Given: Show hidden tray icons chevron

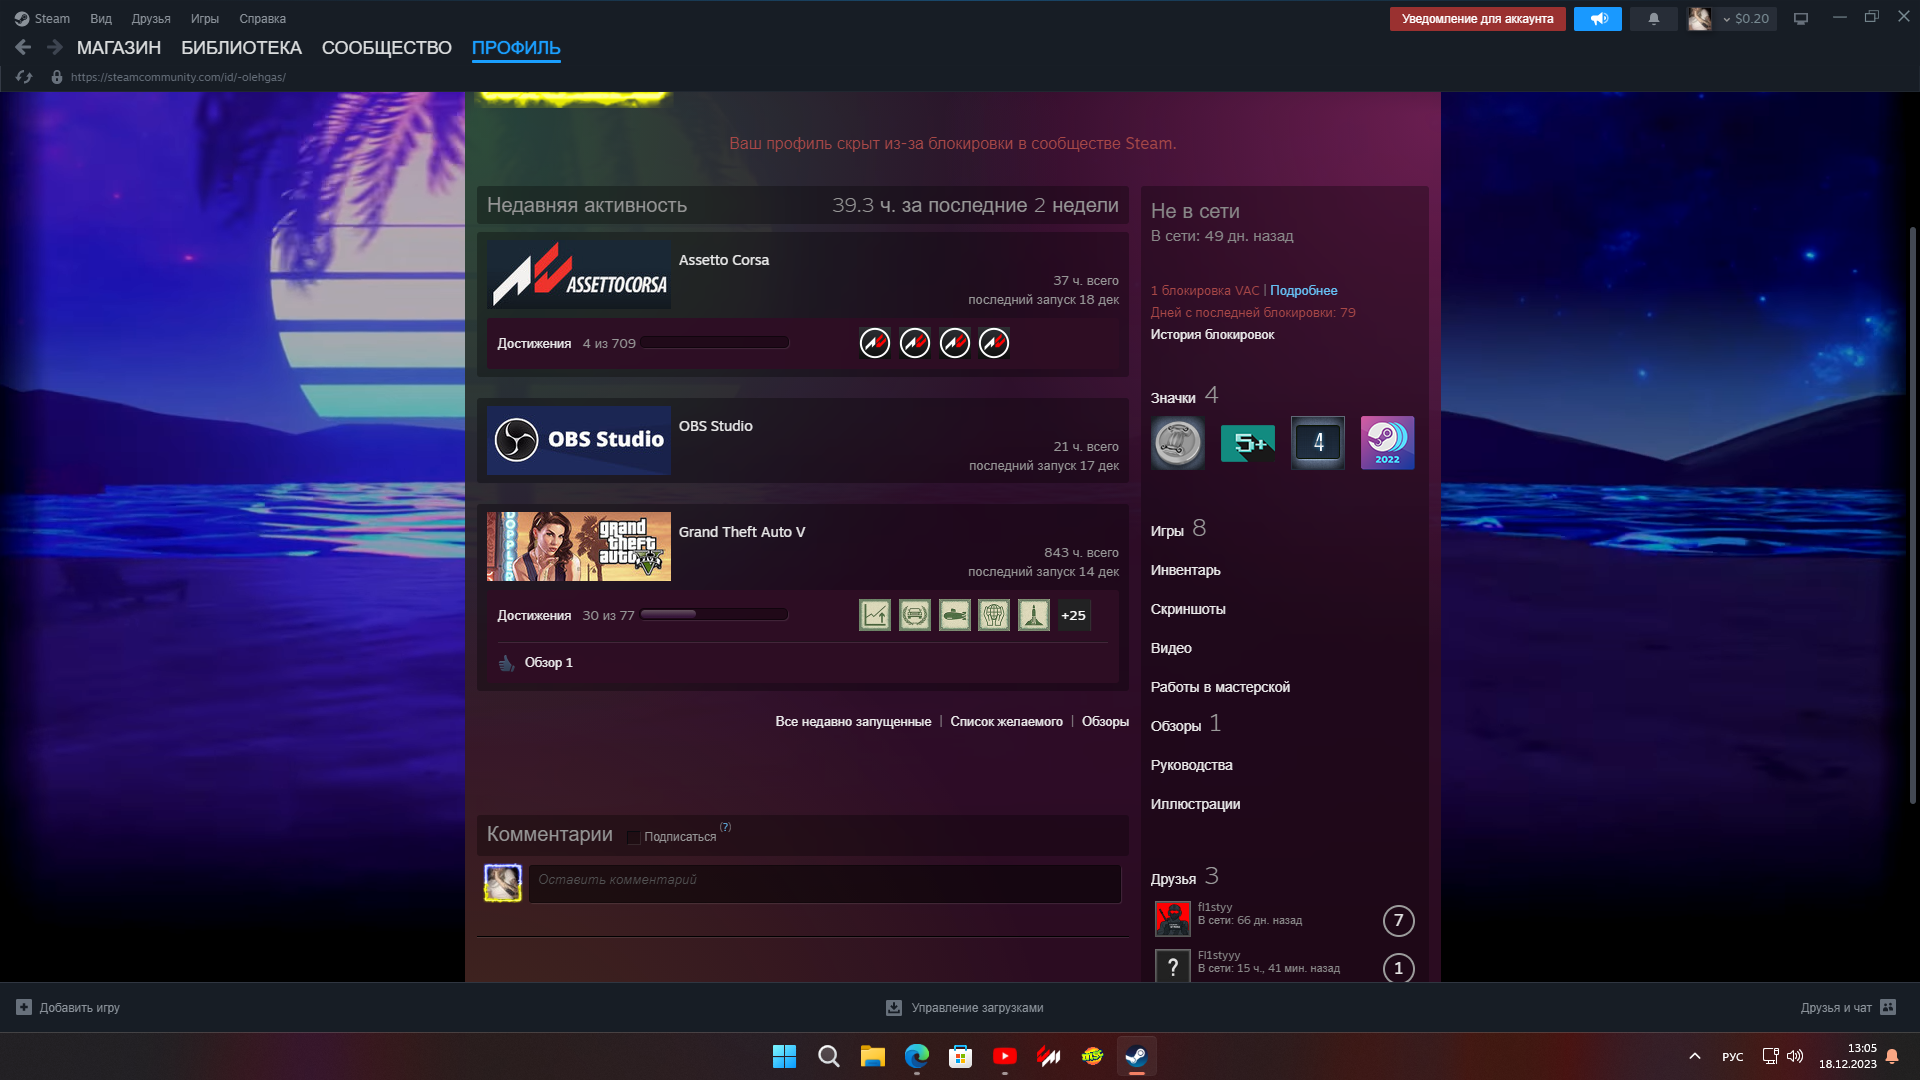Looking at the screenshot, I should pos(1695,1057).
